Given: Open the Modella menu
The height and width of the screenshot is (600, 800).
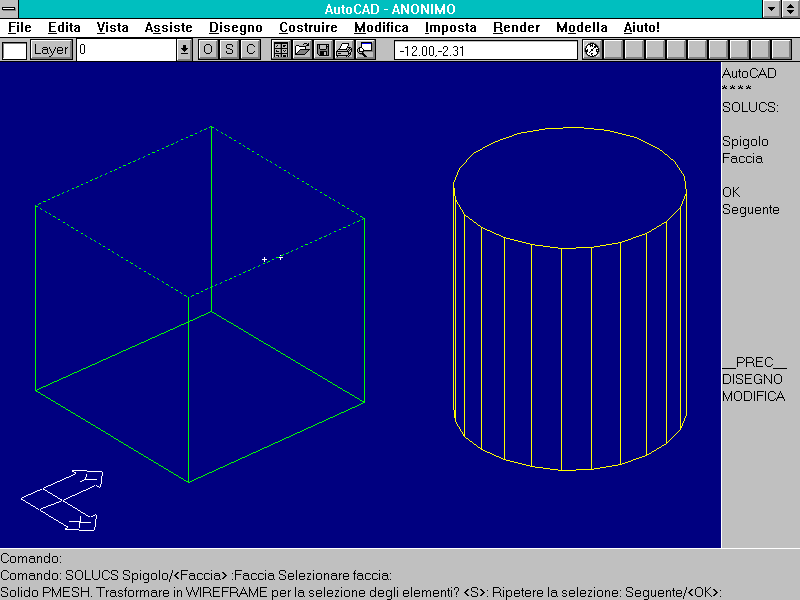Looking at the screenshot, I should click(582, 28).
